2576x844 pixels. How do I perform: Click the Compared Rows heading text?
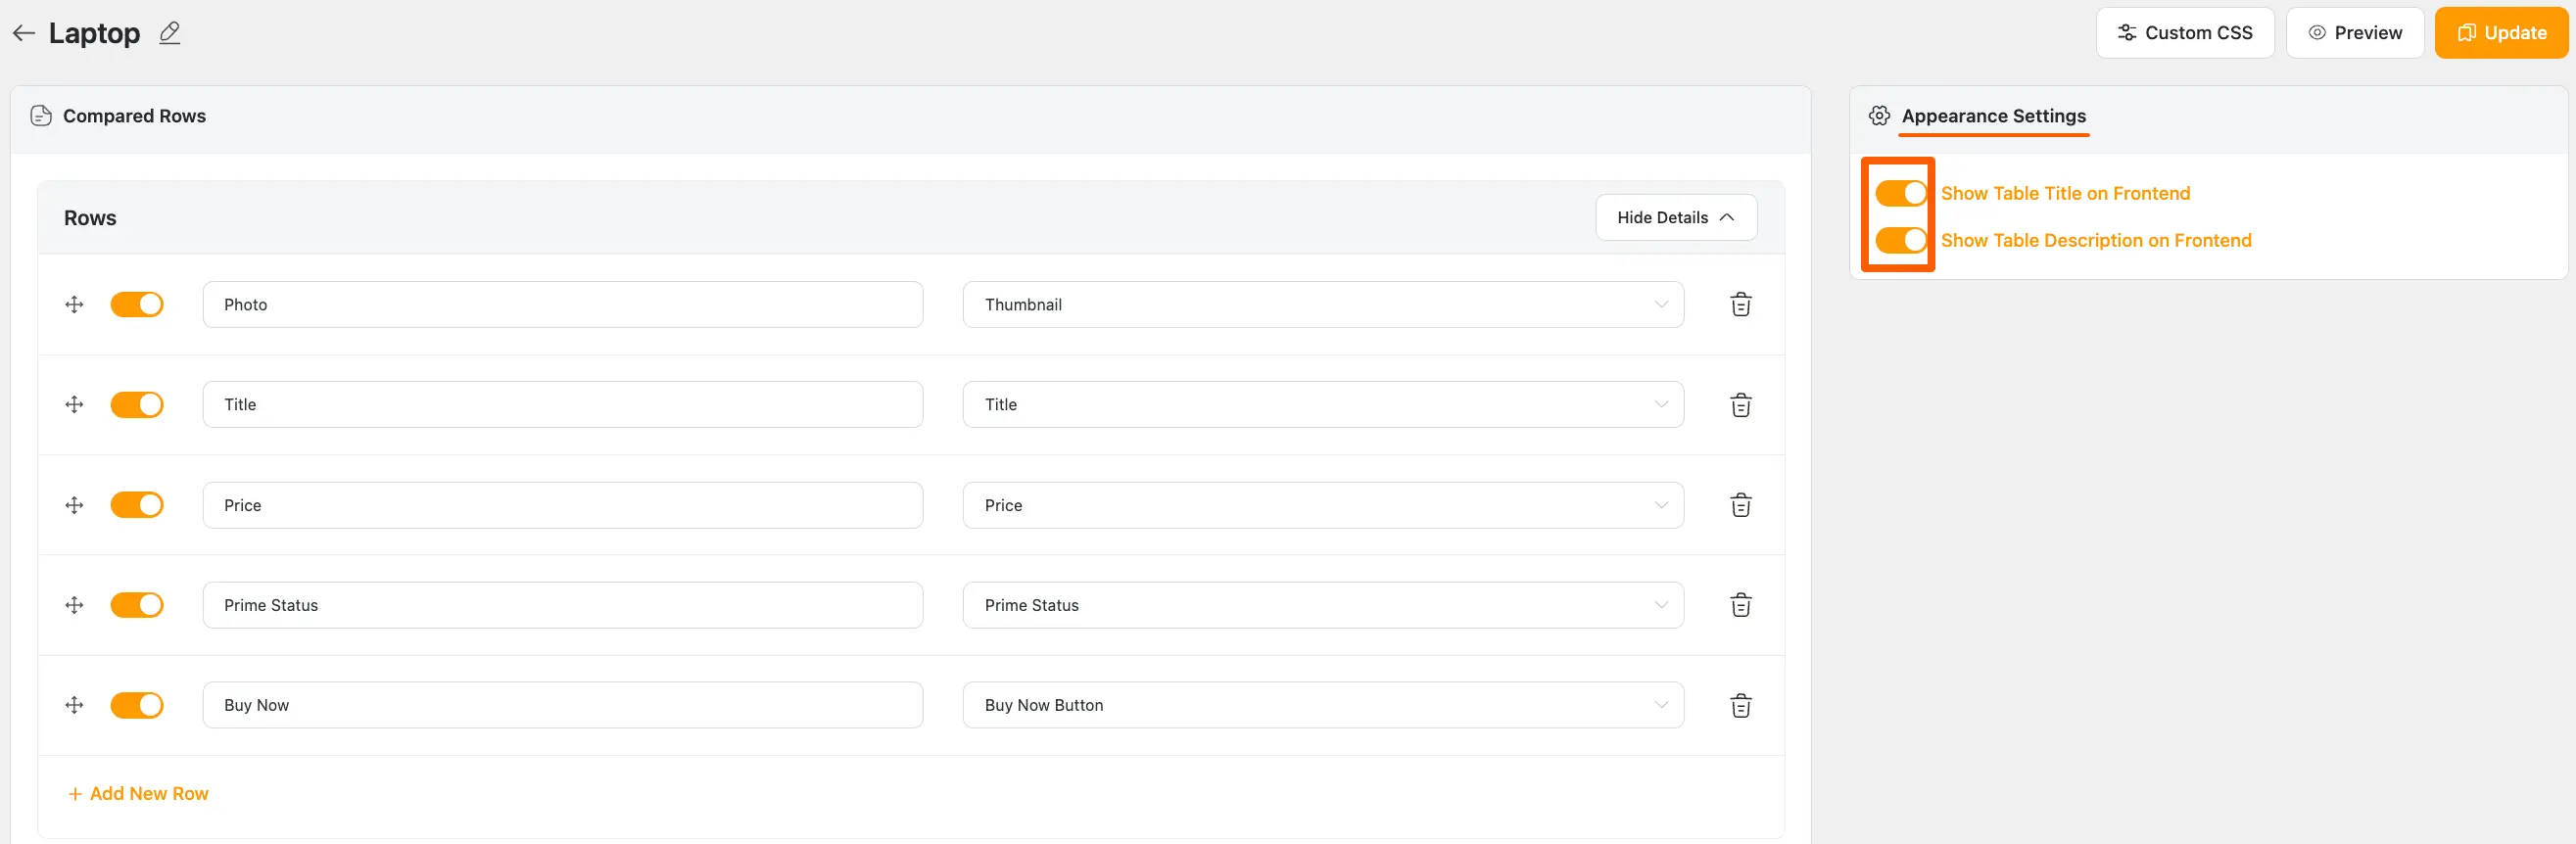point(134,116)
